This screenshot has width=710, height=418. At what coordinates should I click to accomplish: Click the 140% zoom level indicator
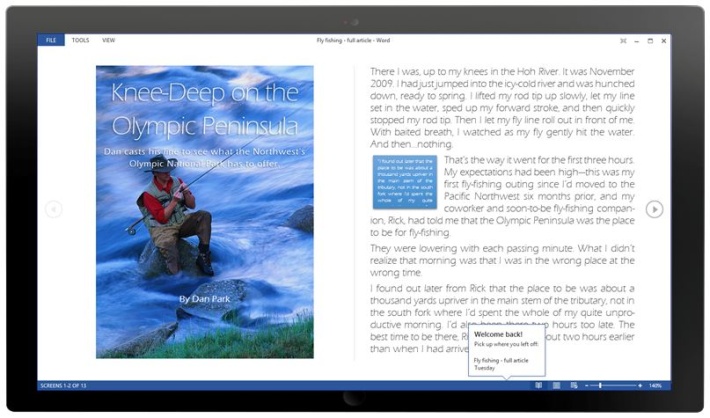tap(656, 385)
